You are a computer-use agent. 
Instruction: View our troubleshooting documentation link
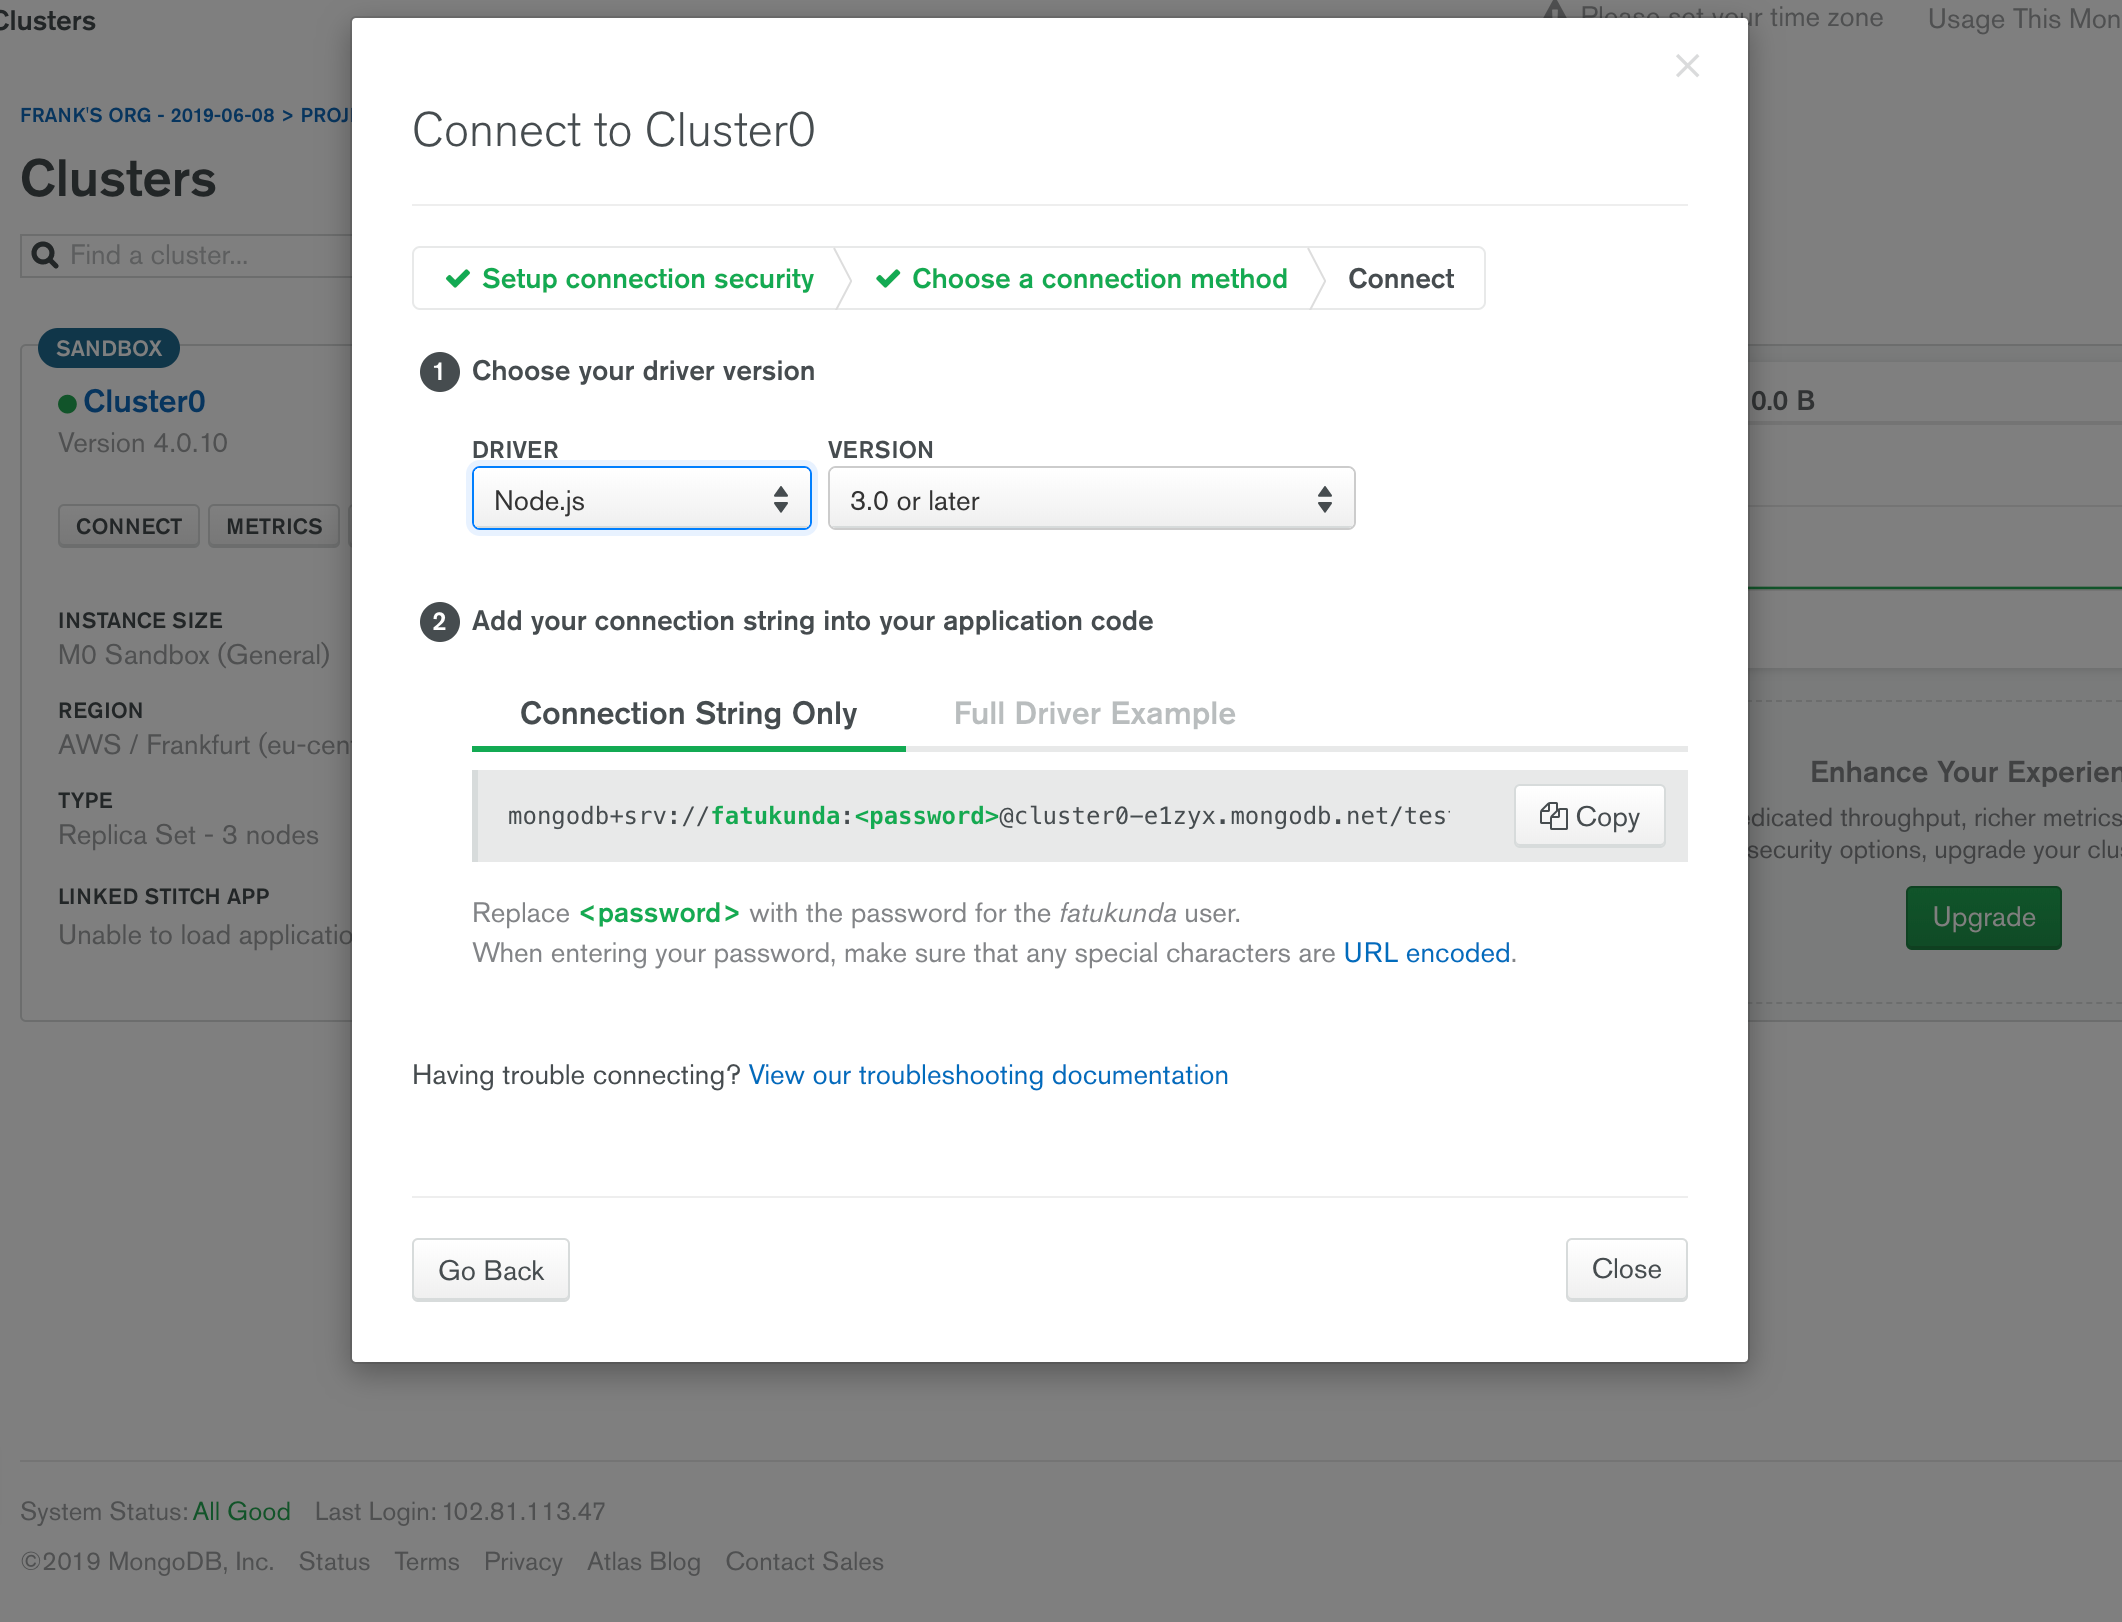988,1075
